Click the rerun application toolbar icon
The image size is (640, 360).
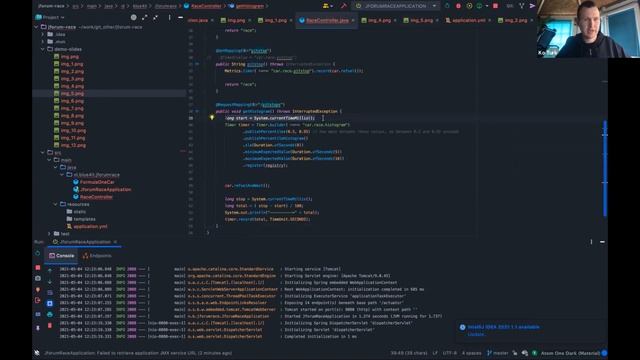click(x=447, y=6)
